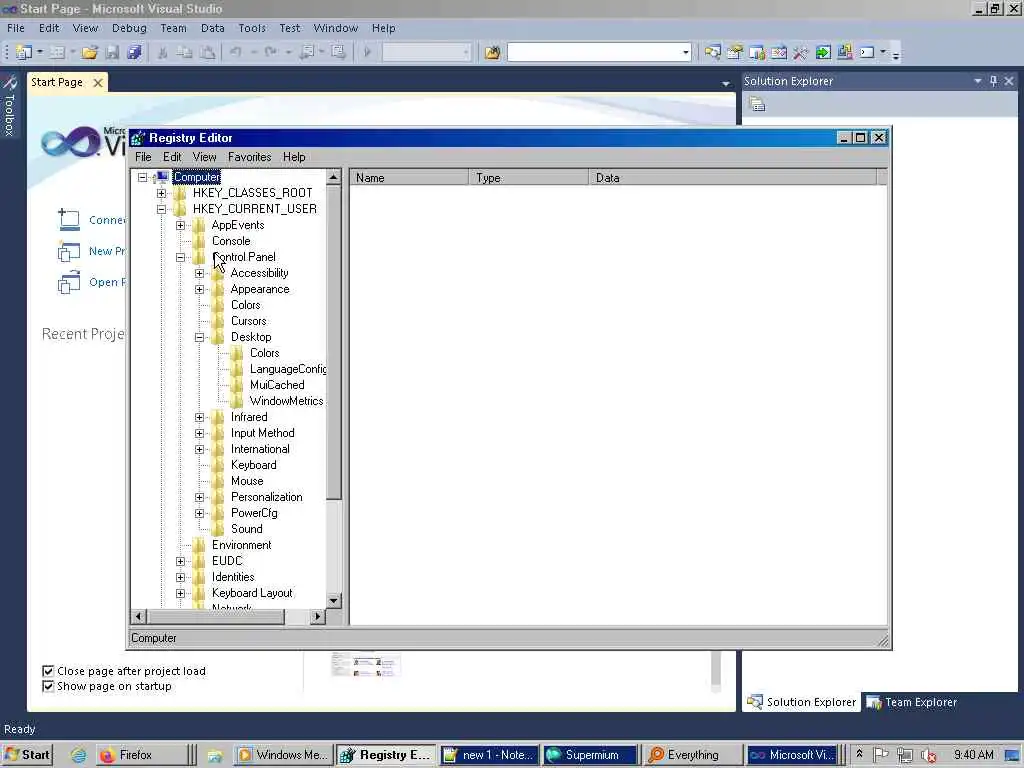The height and width of the screenshot is (768, 1024).
Task: Click the Find in Files toolbar icon
Action: click(492, 52)
